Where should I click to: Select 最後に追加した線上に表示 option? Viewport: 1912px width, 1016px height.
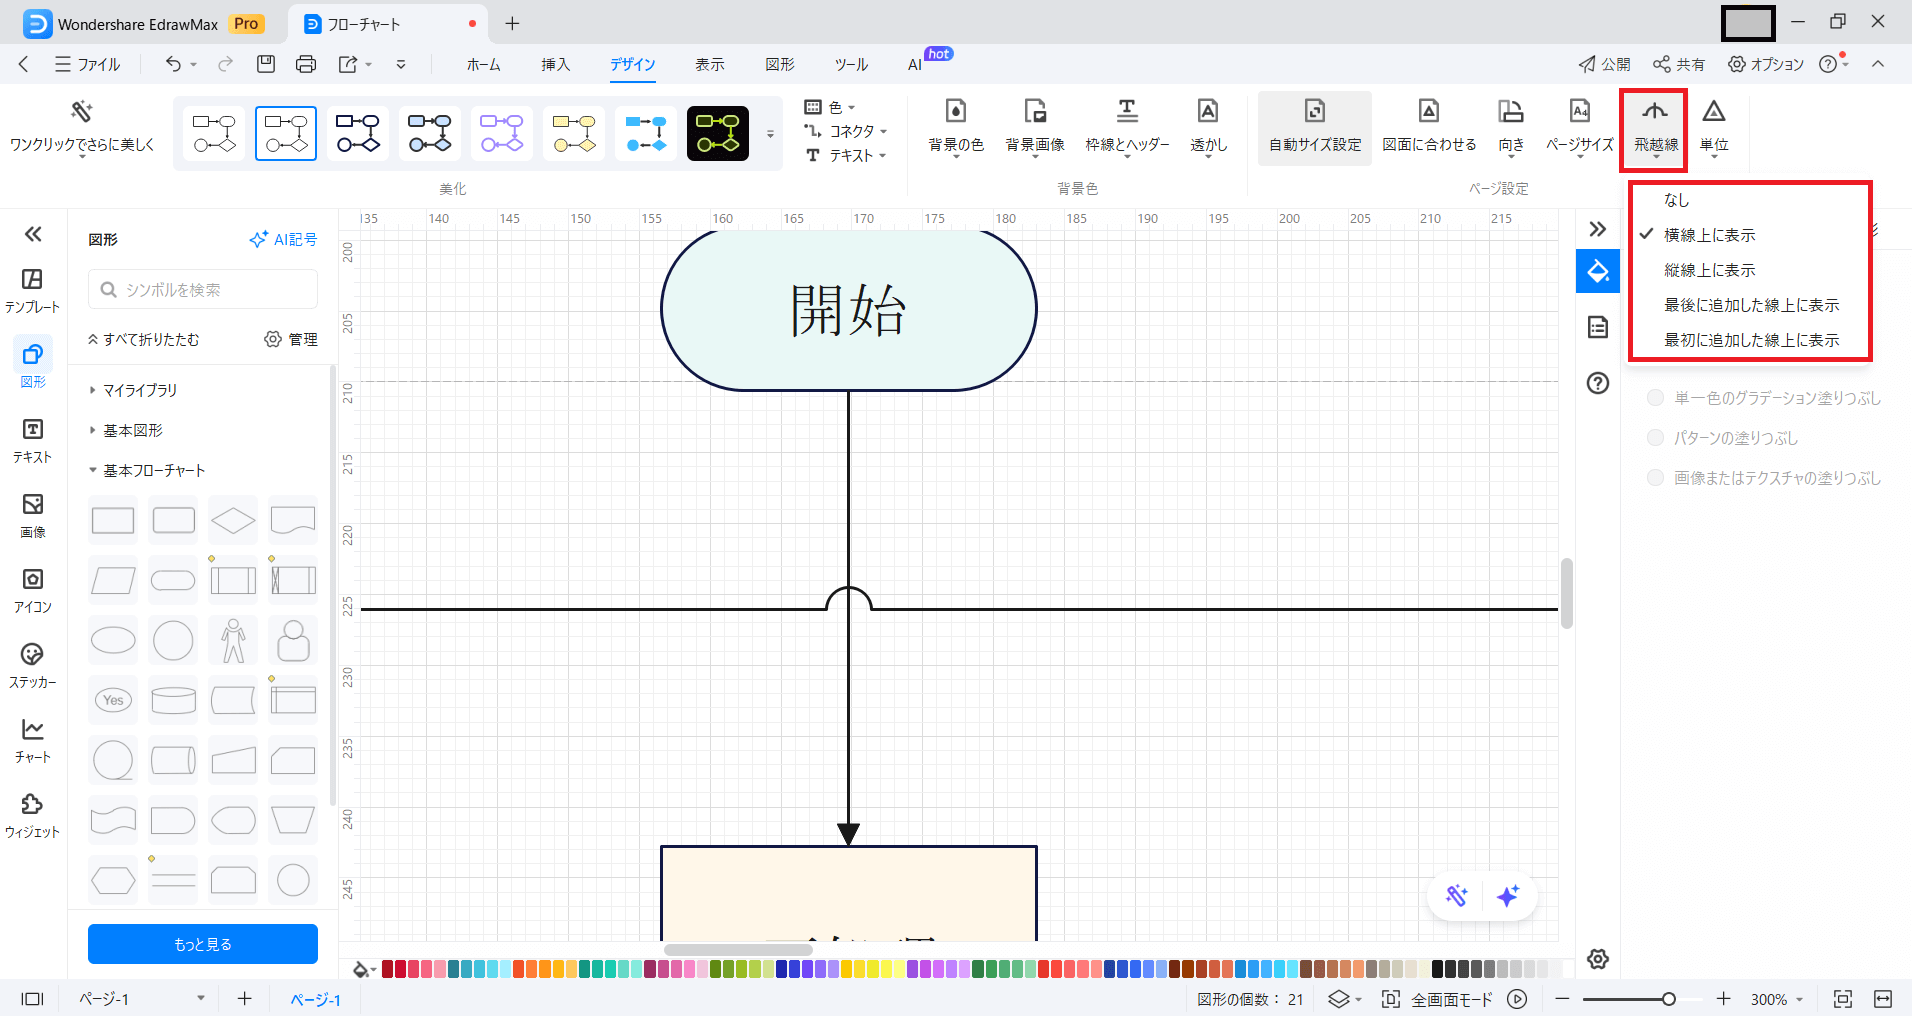click(1750, 305)
